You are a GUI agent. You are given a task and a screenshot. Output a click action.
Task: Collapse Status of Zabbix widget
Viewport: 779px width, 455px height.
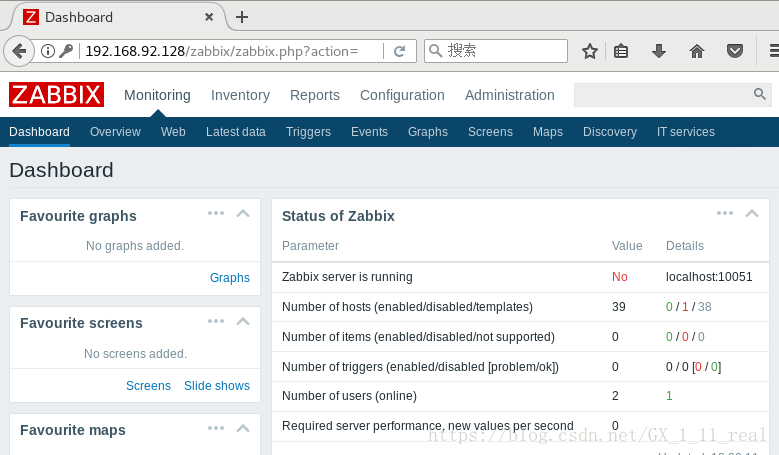pos(752,214)
